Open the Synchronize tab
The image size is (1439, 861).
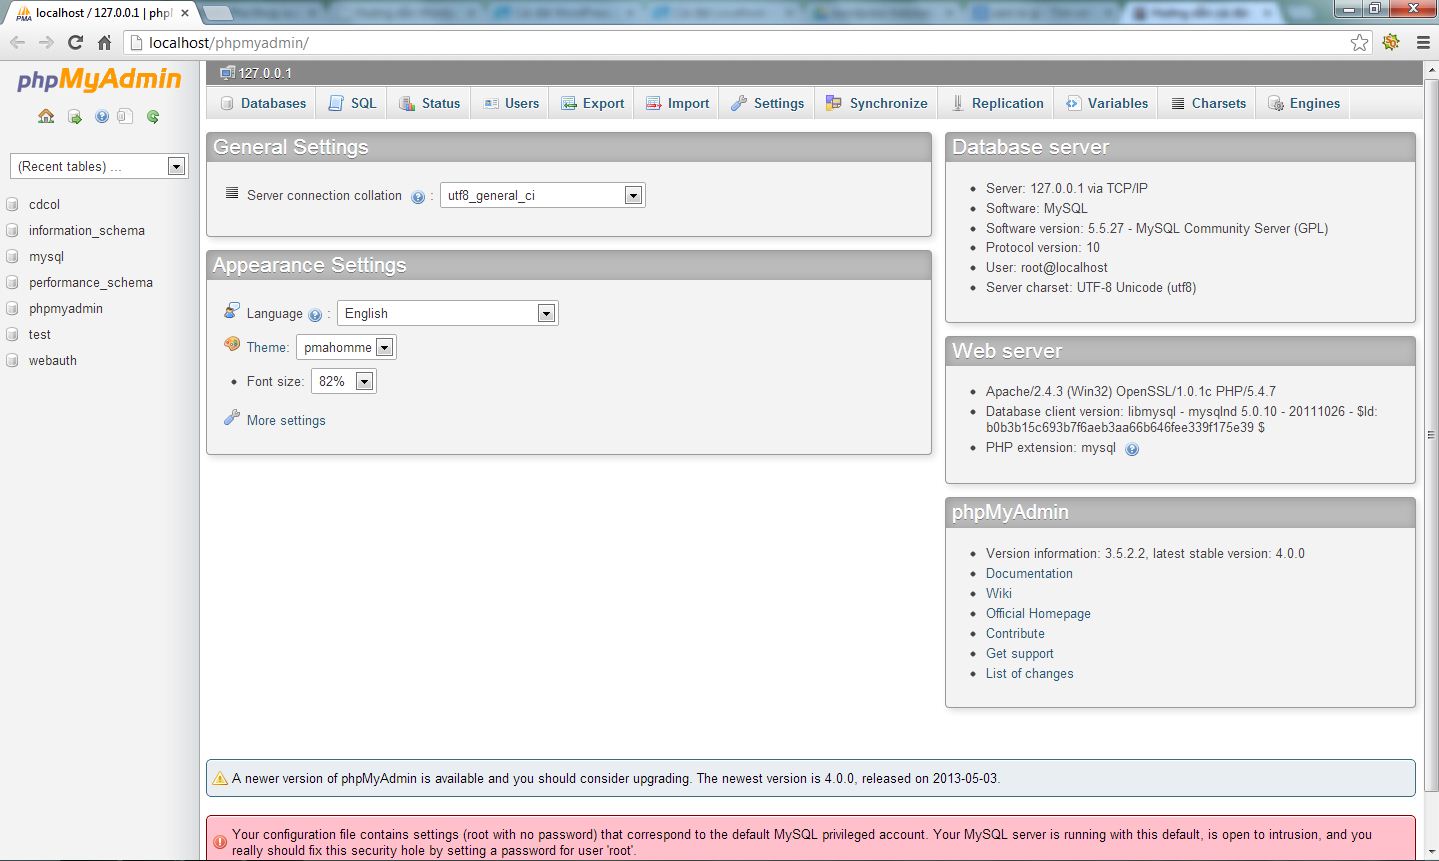[x=877, y=103]
